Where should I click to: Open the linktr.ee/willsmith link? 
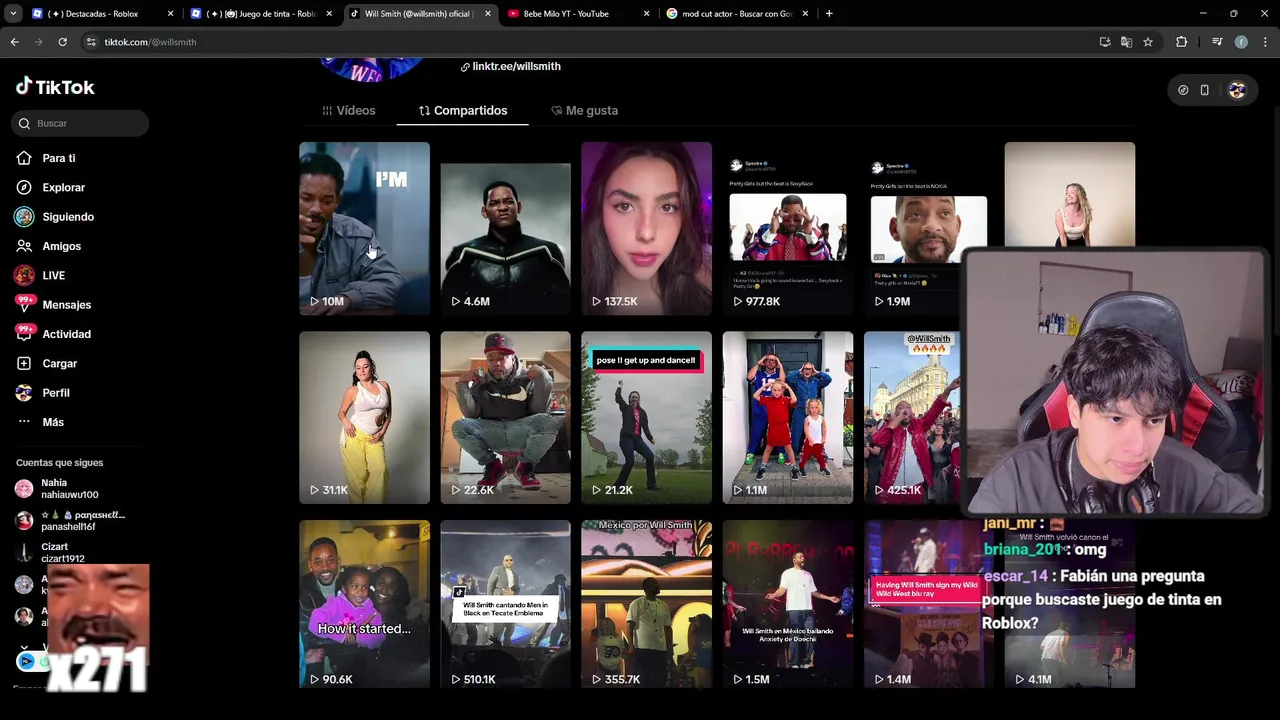coord(510,66)
